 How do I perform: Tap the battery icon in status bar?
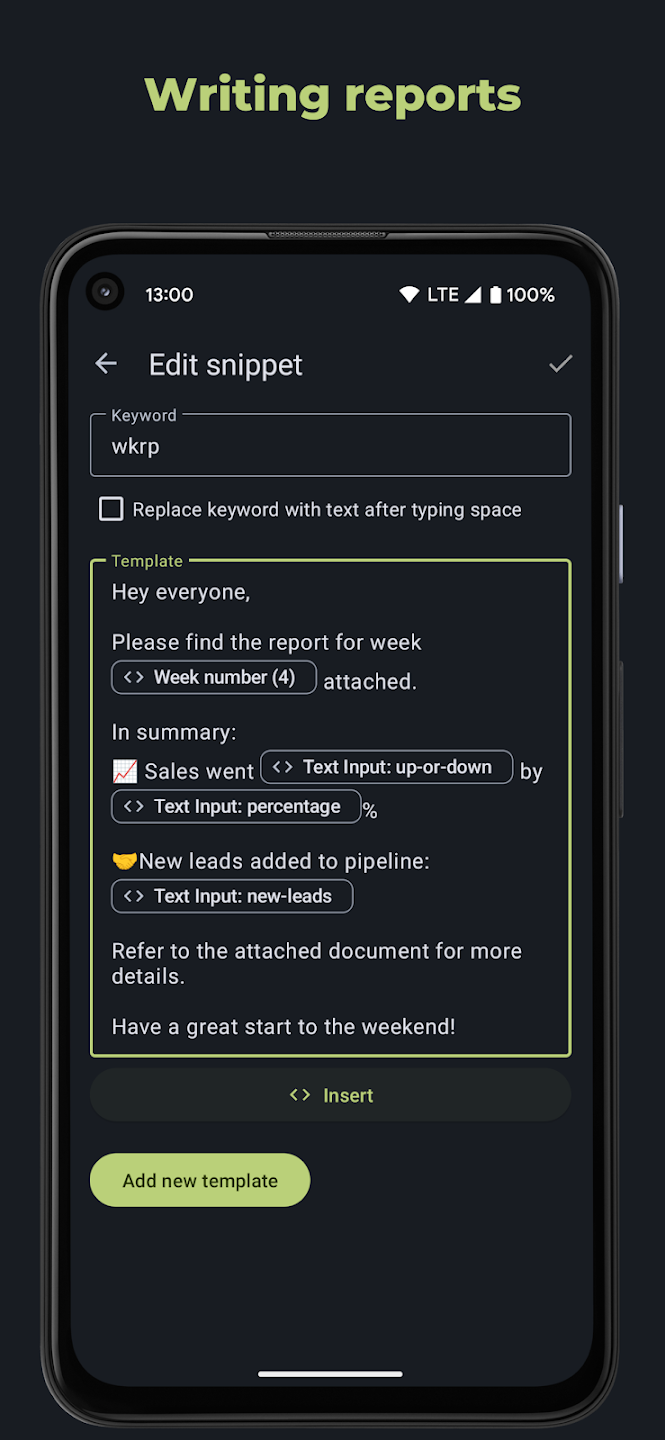tap(495, 295)
